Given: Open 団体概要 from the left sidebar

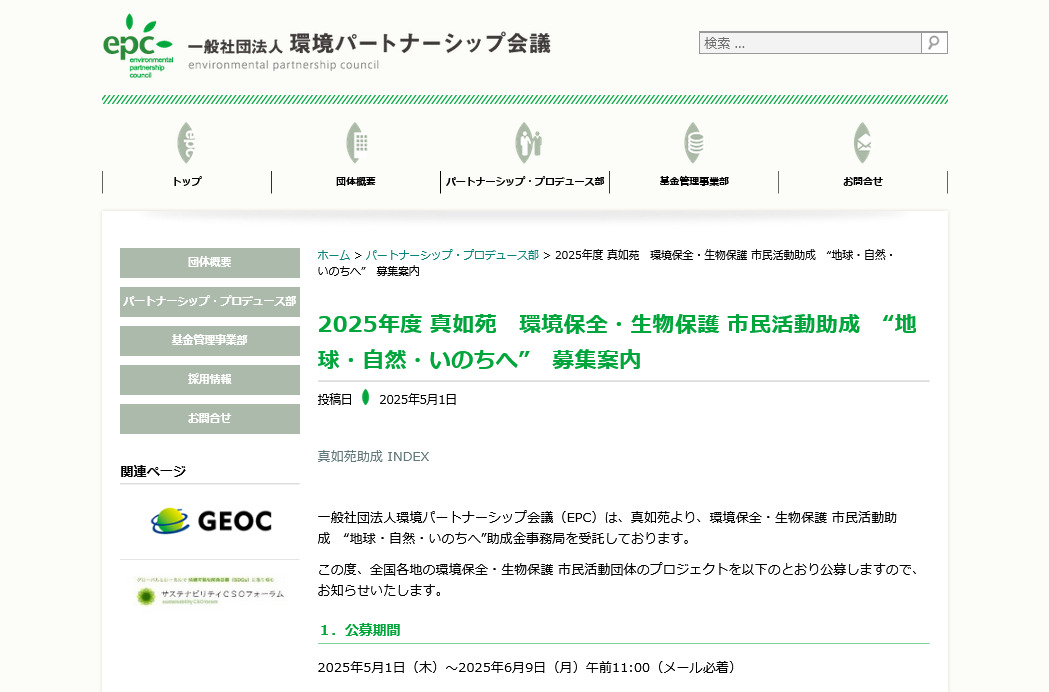Looking at the screenshot, I should tap(209, 263).
